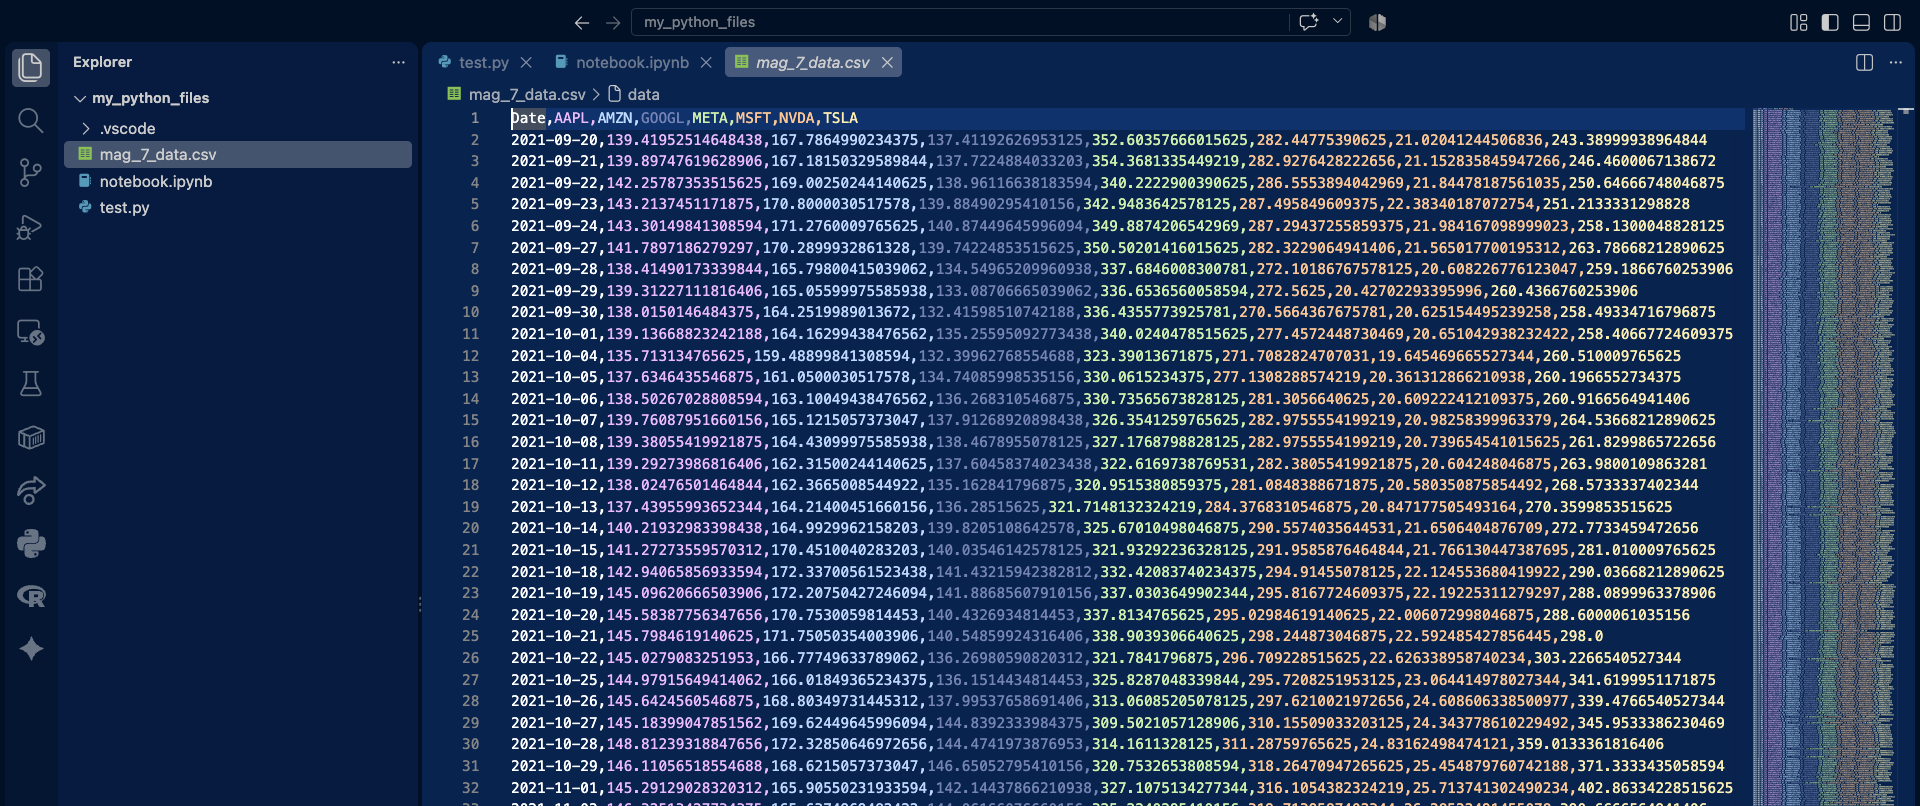Open the Testing flask view

31,384
